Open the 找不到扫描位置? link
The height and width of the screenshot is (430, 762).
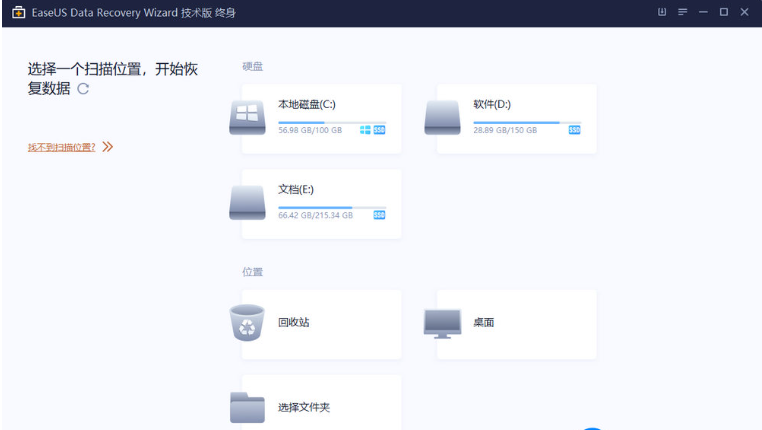point(62,147)
